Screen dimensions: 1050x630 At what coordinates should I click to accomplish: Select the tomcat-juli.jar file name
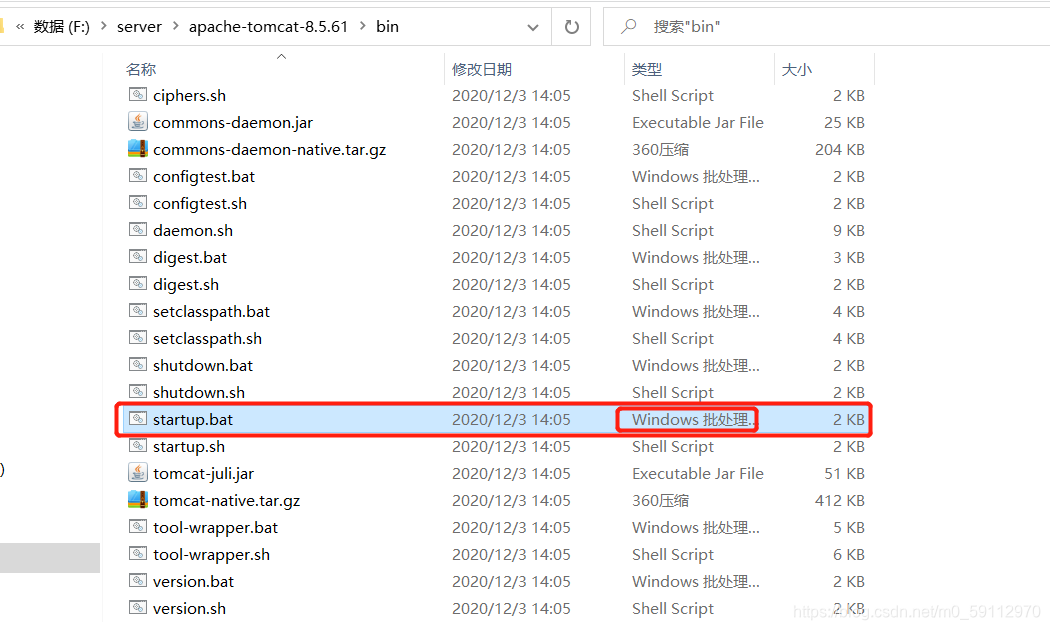click(204, 473)
